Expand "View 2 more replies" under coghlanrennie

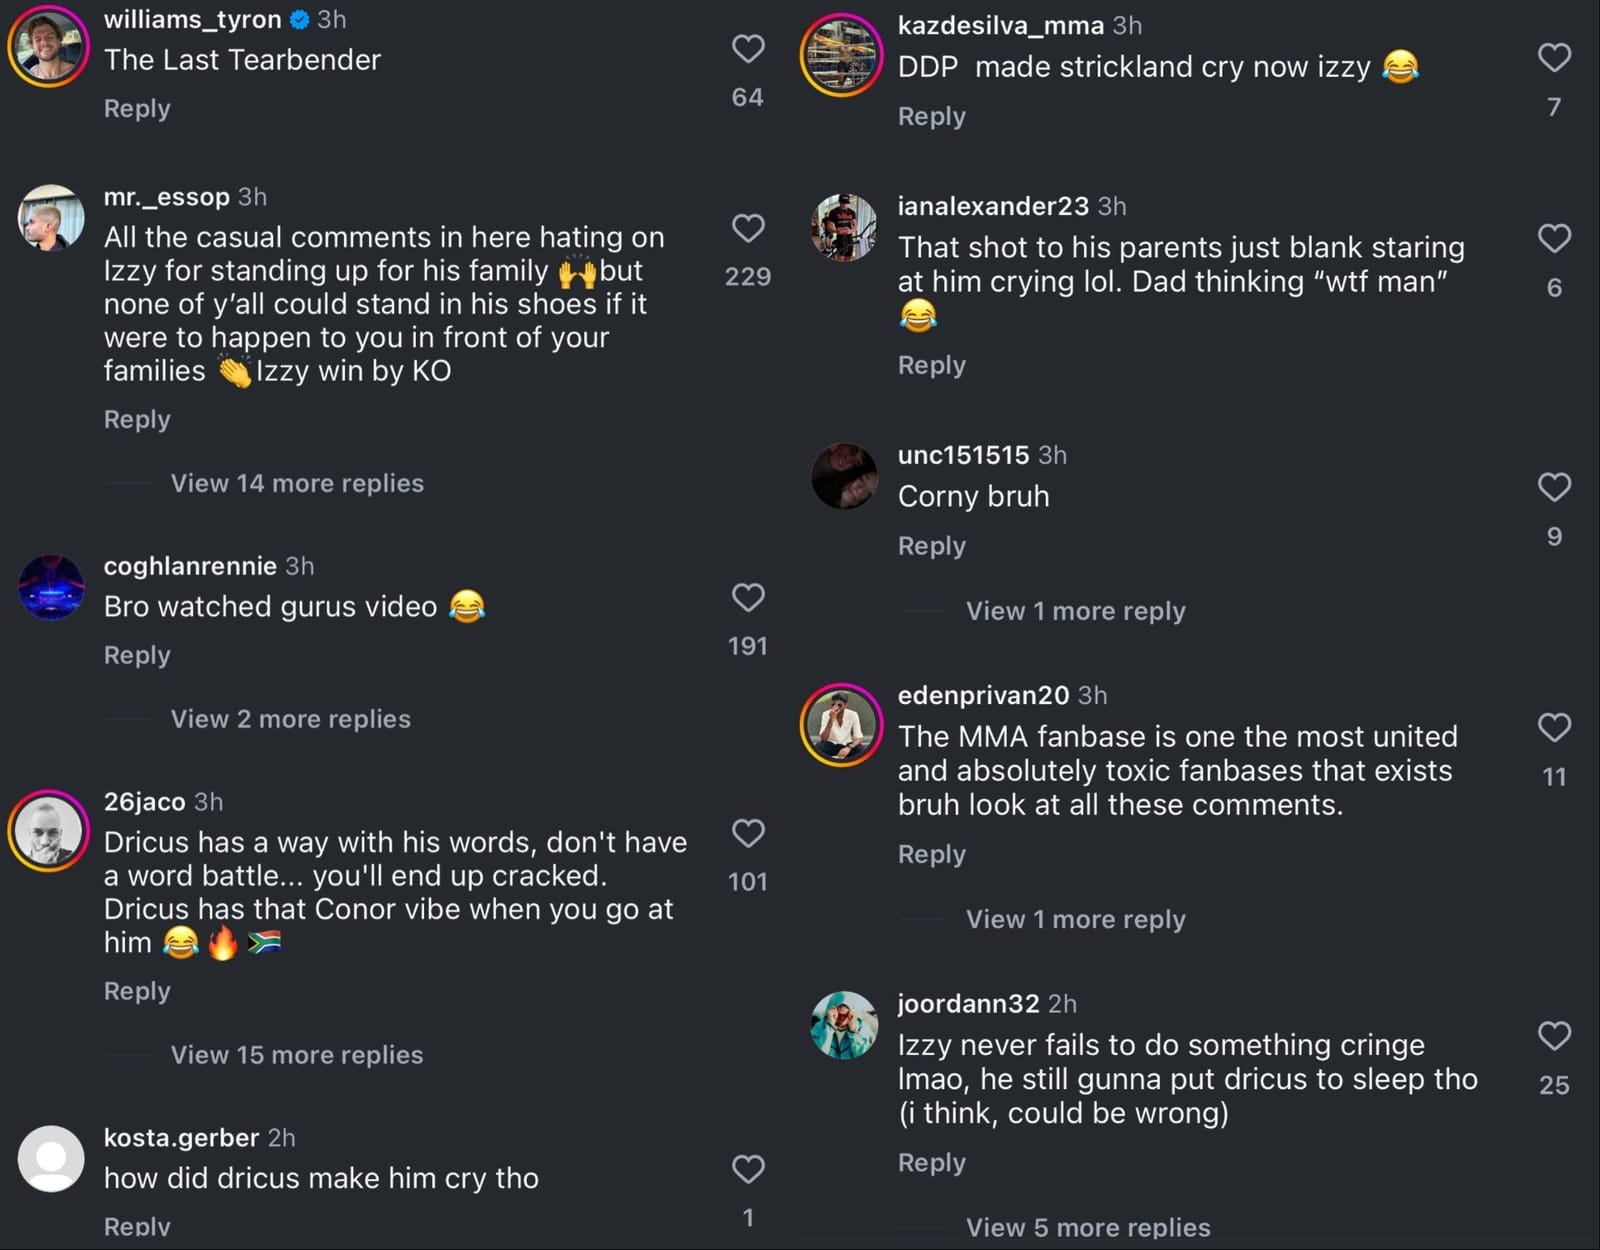[290, 719]
